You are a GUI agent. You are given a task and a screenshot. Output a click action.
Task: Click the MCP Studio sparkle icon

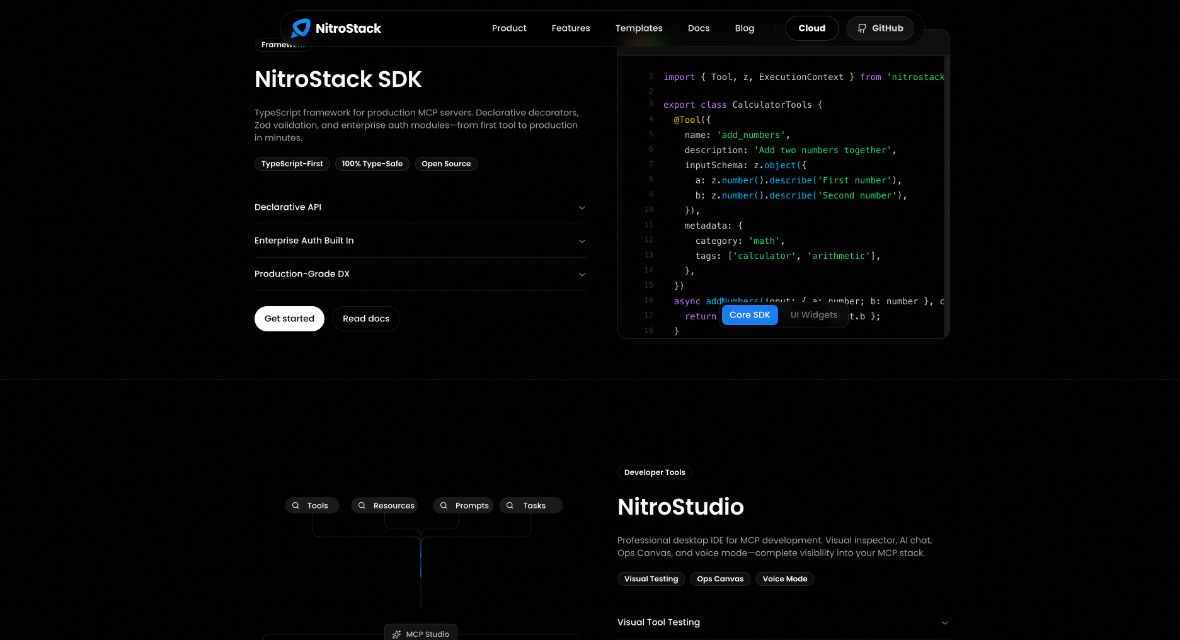[x=397, y=634]
